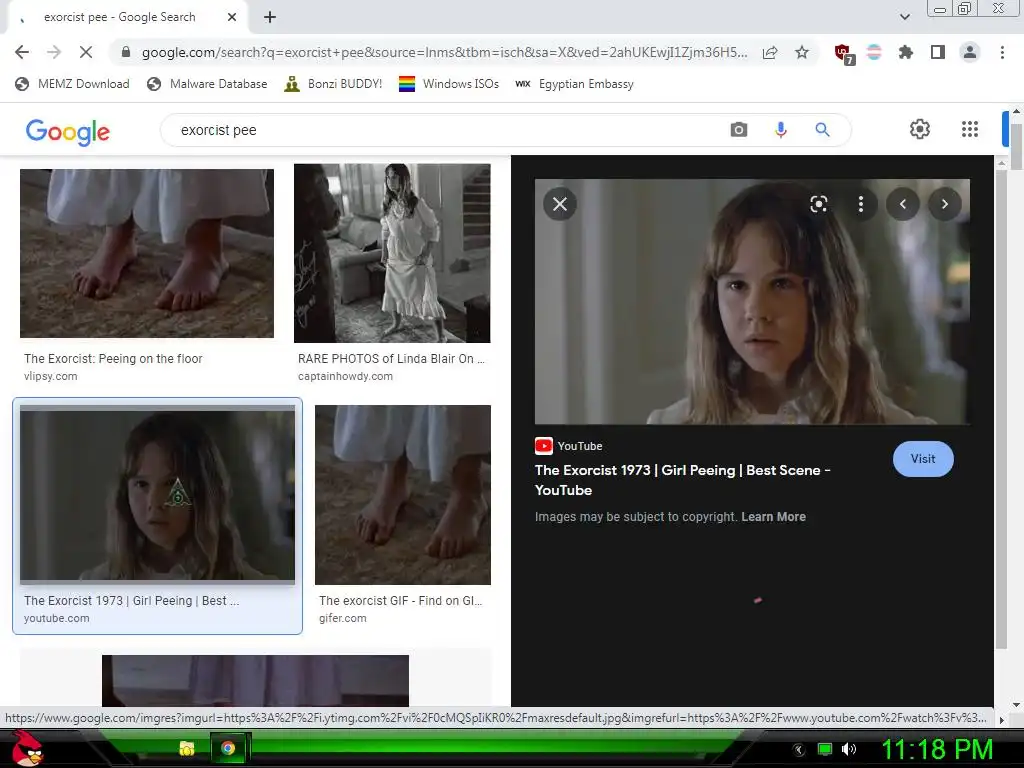Select the youtube.com Girl Peeing result thumbnail
Viewport: 1024px width, 768px height.
157,494
